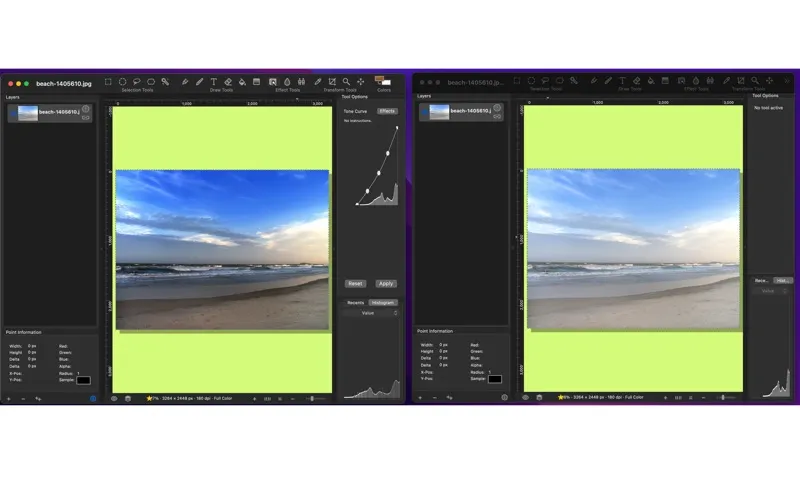The width and height of the screenshot is (800, 500).
Task: Switch to the Histogram tab in left window
Action: (x=383, y=303)
